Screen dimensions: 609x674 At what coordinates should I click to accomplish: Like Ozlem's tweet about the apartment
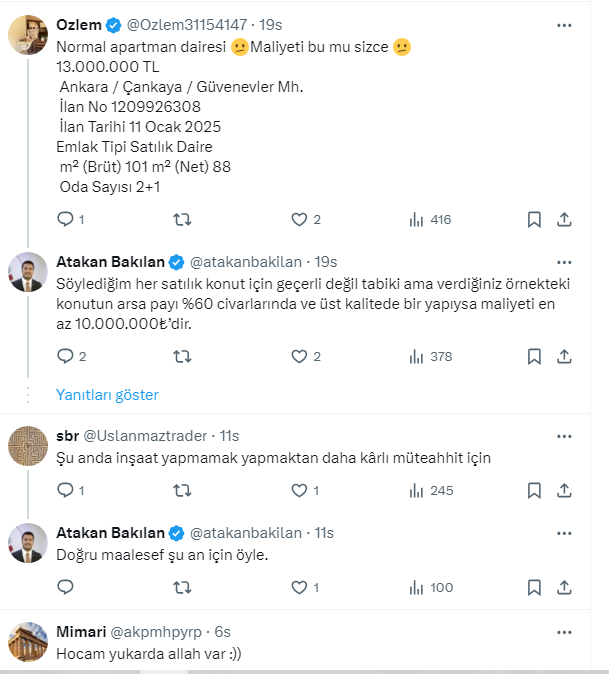[x=298, y=219]
